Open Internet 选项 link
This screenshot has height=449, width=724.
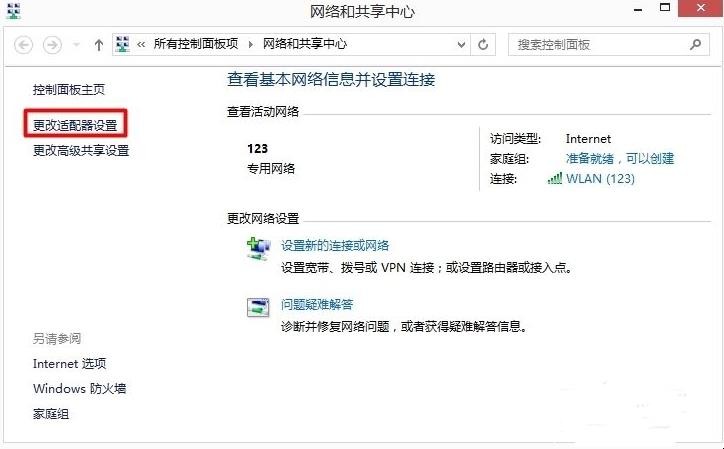(69, 364)
